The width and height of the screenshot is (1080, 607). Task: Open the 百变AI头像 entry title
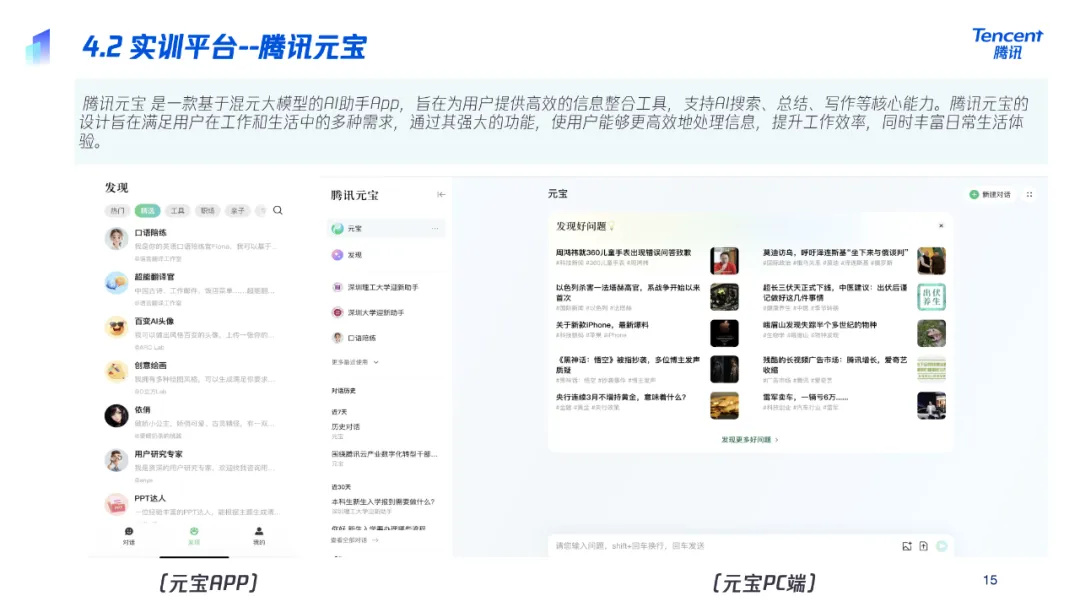(x=154, y=321)
